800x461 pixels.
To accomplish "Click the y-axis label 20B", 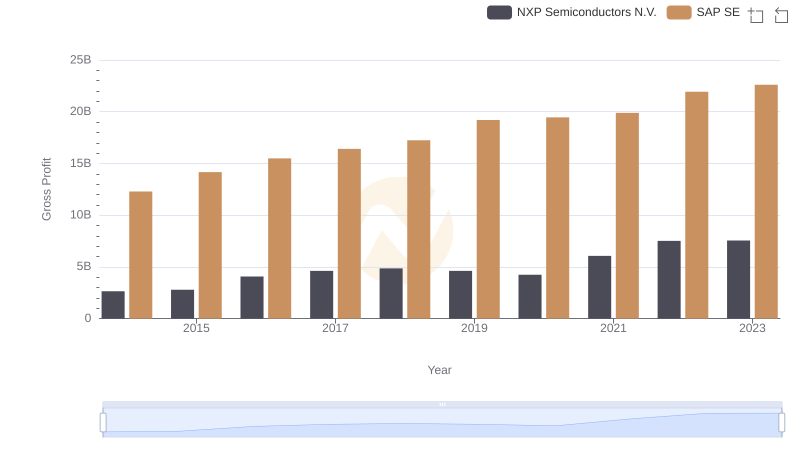I will click(81, 112).
